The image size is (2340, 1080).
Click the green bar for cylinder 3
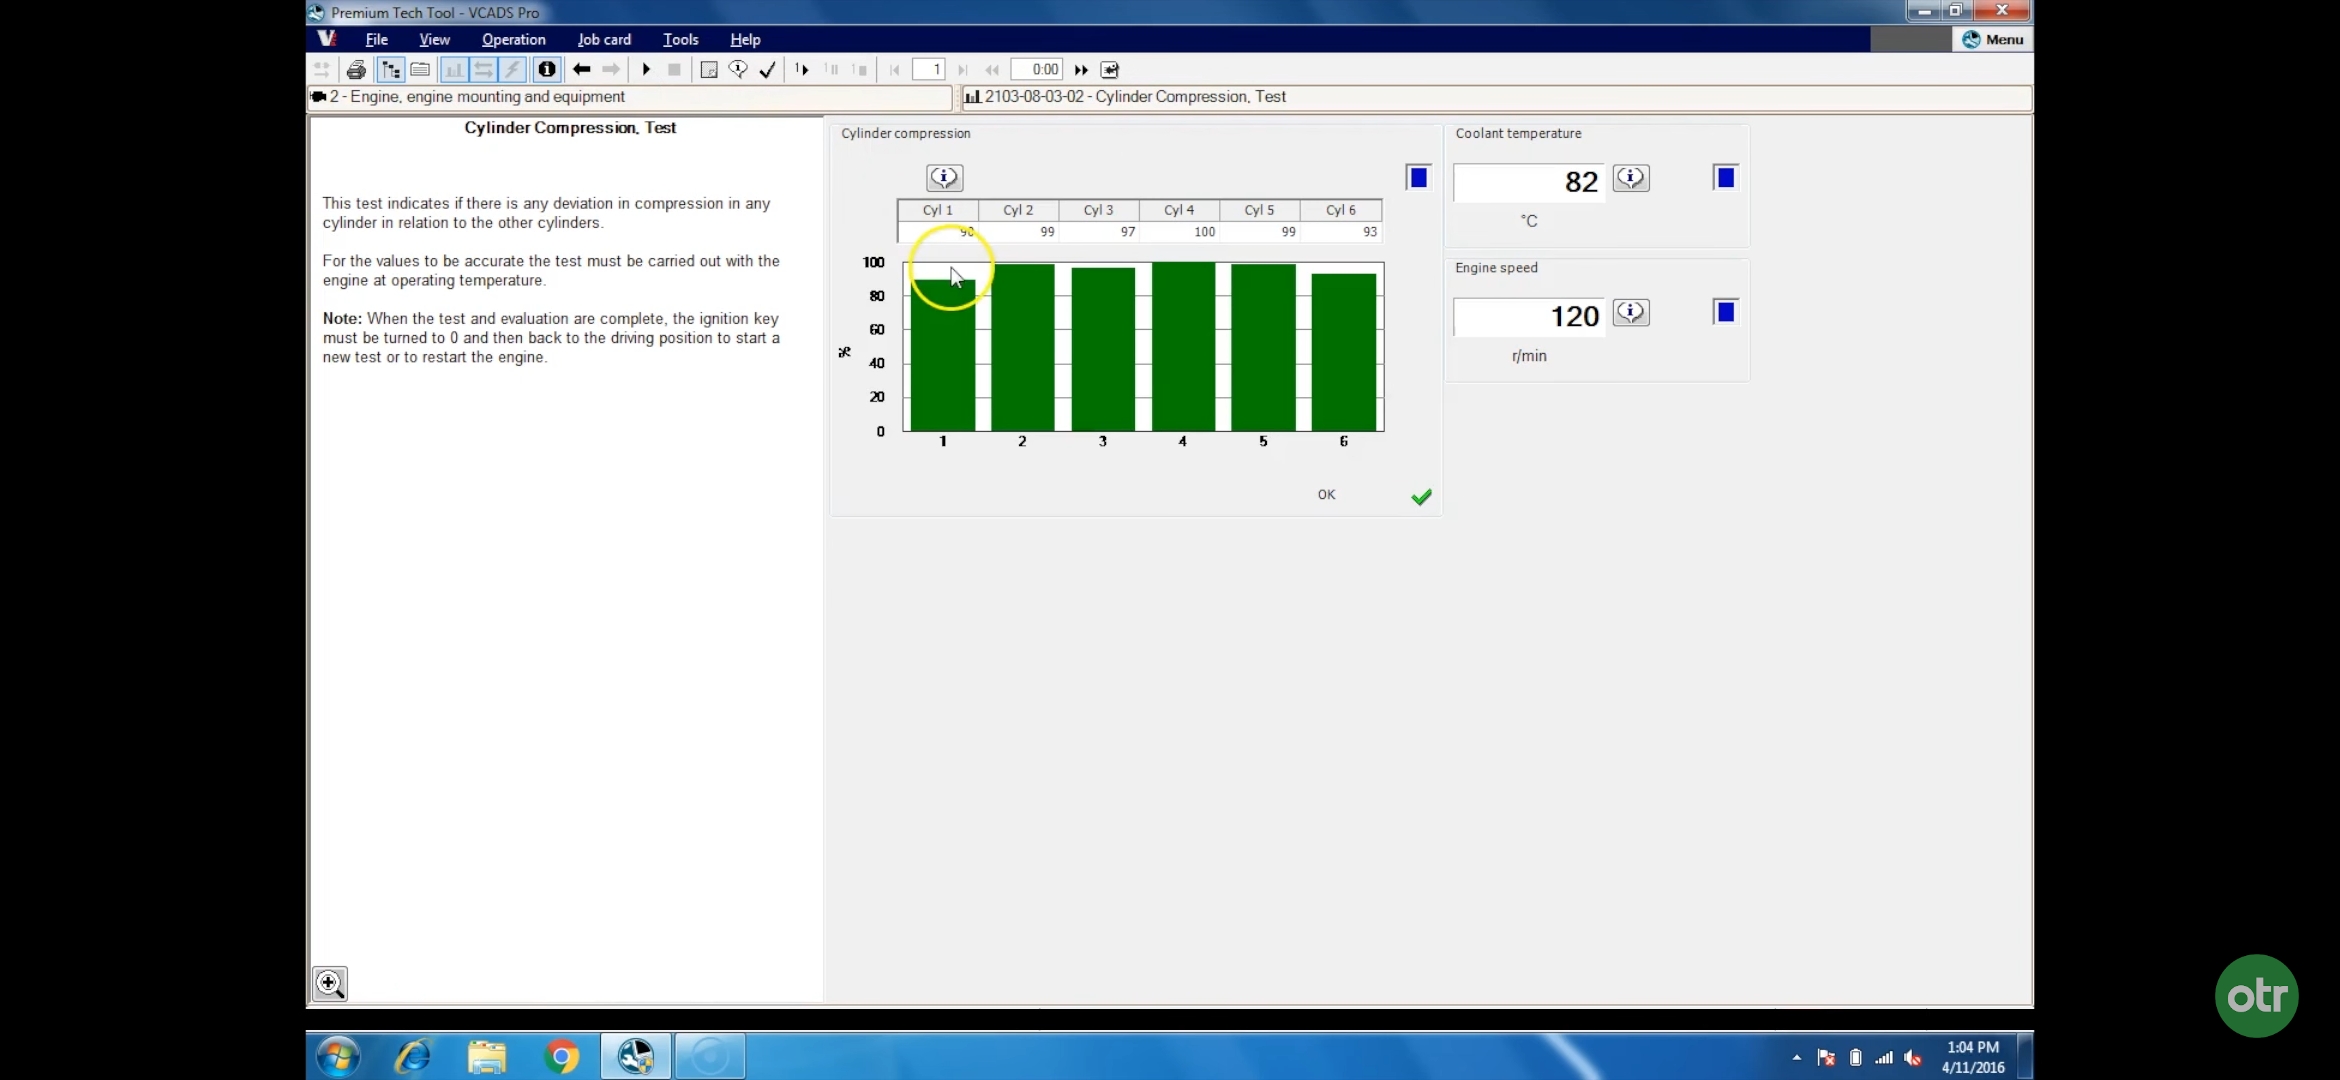[x=1103, y=349]
